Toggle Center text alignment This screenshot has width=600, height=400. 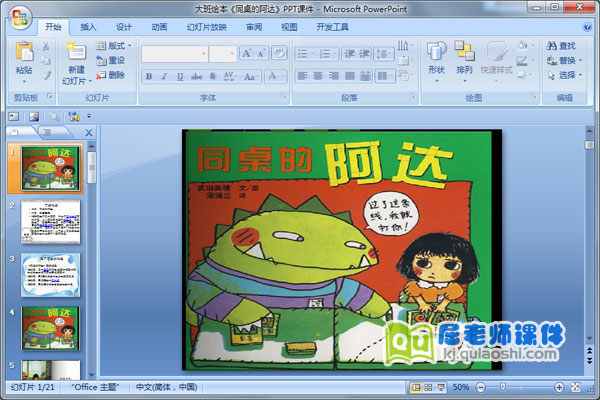(318, 76)
